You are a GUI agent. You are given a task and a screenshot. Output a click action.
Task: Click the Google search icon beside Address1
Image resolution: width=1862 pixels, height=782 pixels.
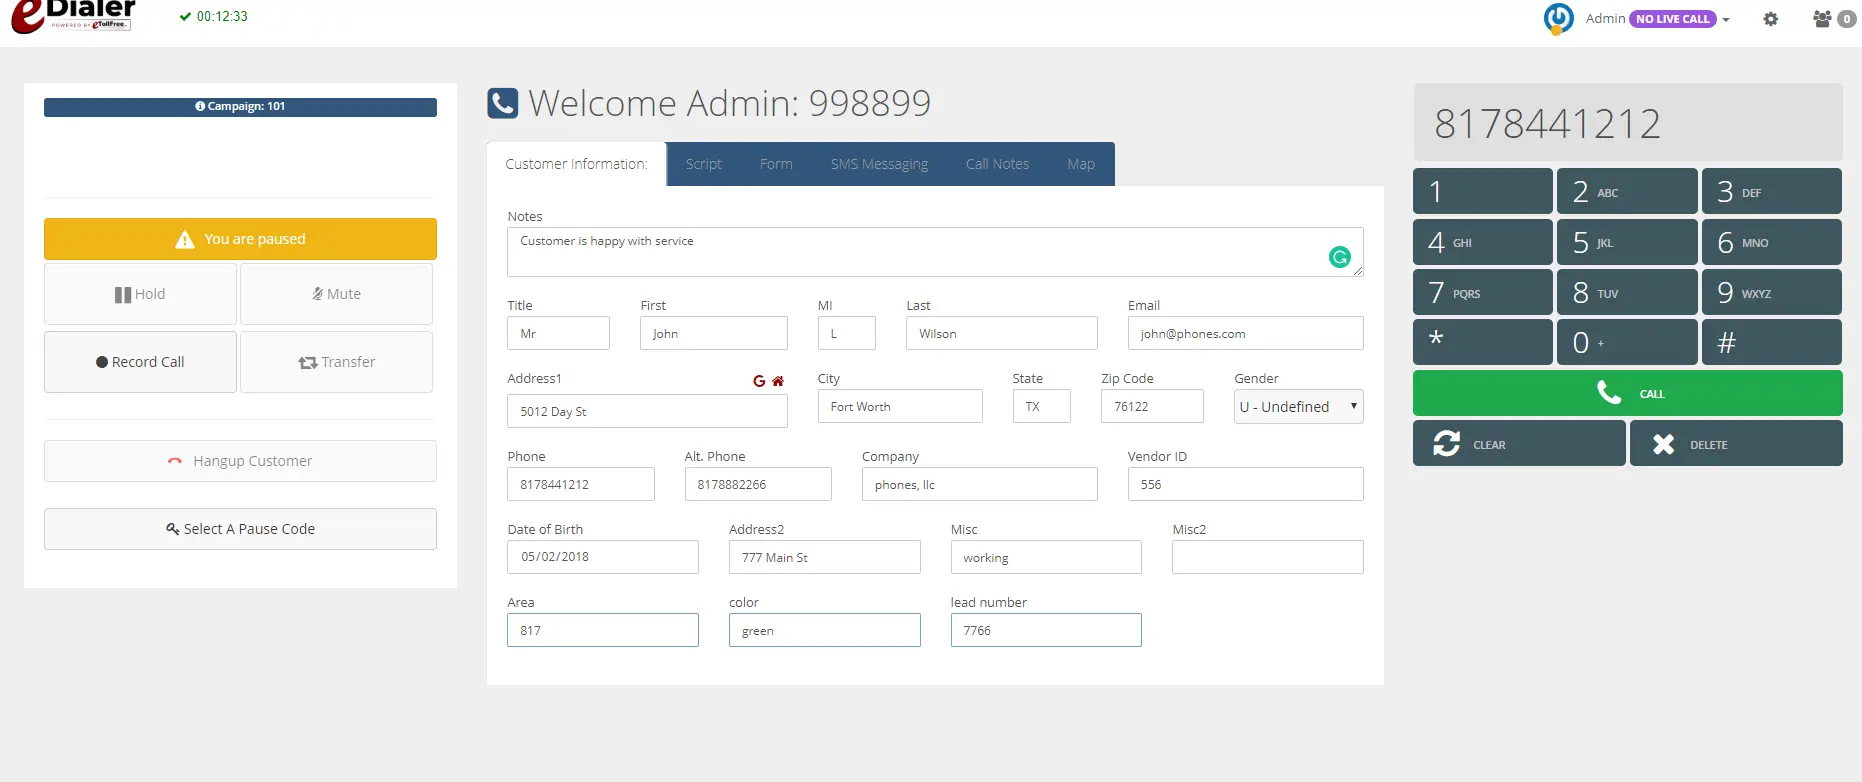(x=759, y=381)
